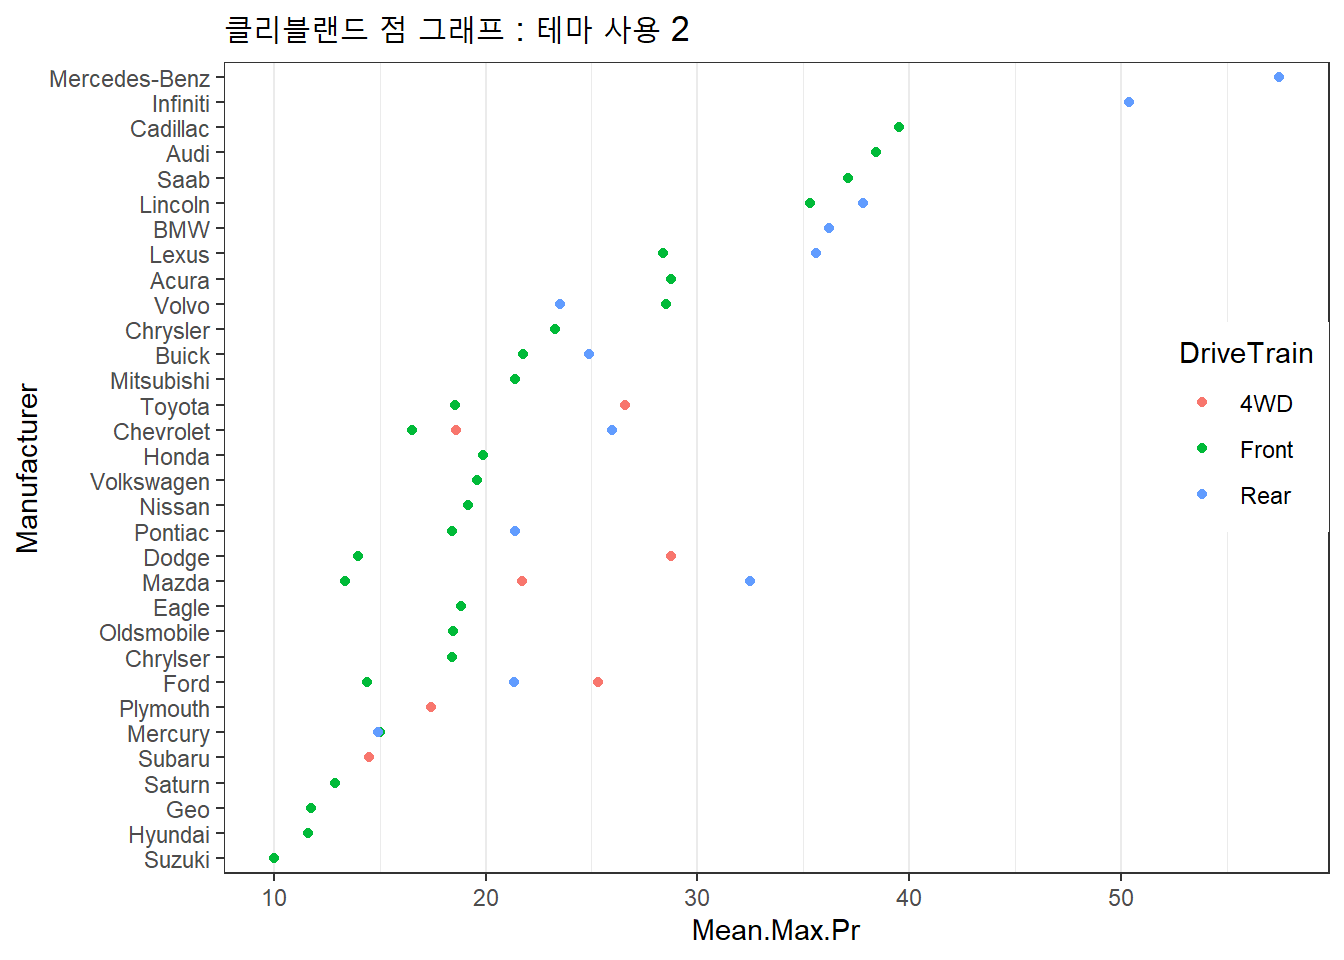Select the Ford axis label

coord(187,684)
